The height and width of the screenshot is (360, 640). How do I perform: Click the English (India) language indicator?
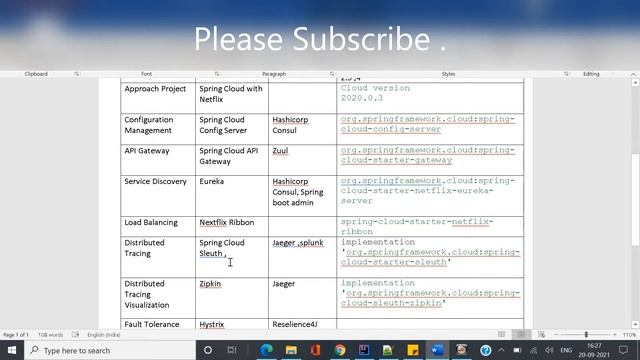tap(104, 335)
